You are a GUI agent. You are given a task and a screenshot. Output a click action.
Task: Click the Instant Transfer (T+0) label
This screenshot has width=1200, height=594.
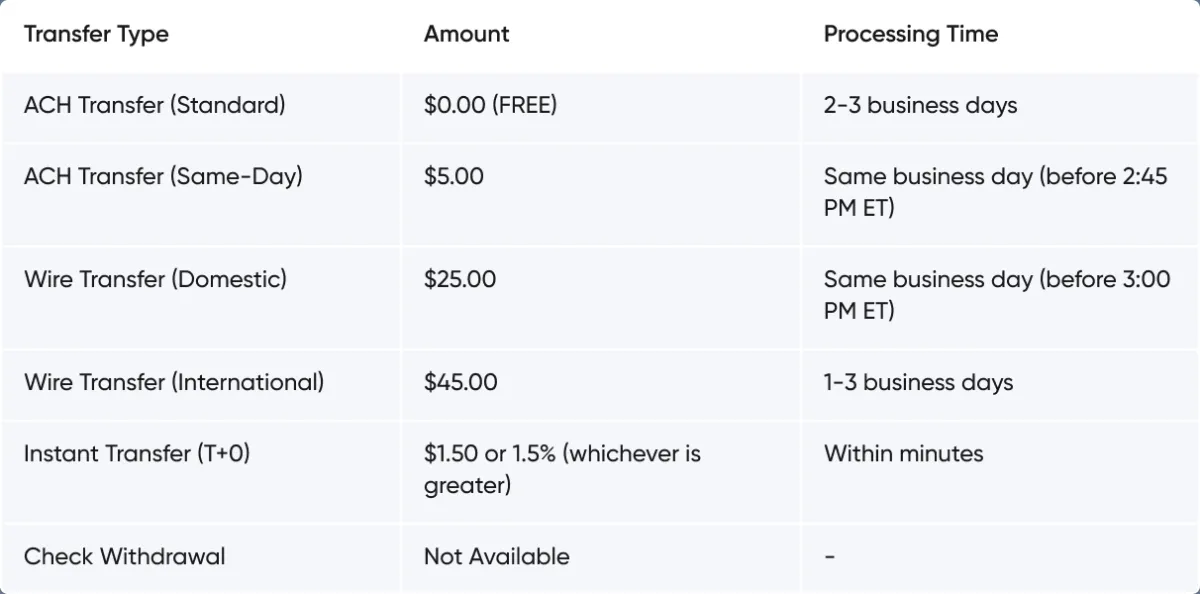[137, 454]
